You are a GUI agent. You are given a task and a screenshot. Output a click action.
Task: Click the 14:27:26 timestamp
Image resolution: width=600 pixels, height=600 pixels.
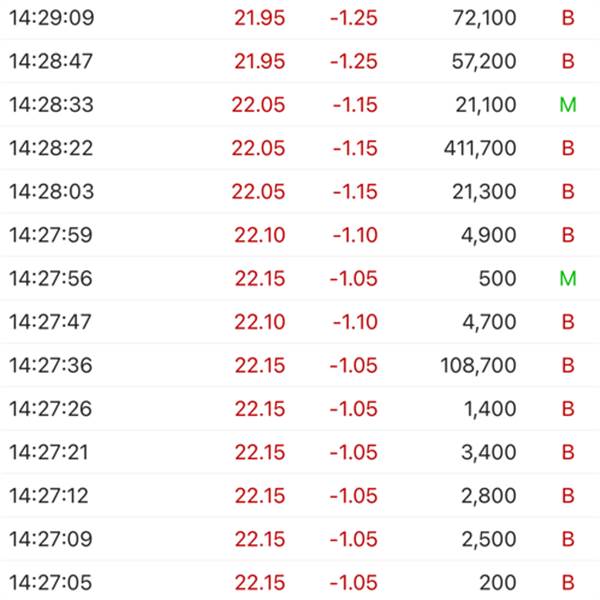(x=51, y=409)
